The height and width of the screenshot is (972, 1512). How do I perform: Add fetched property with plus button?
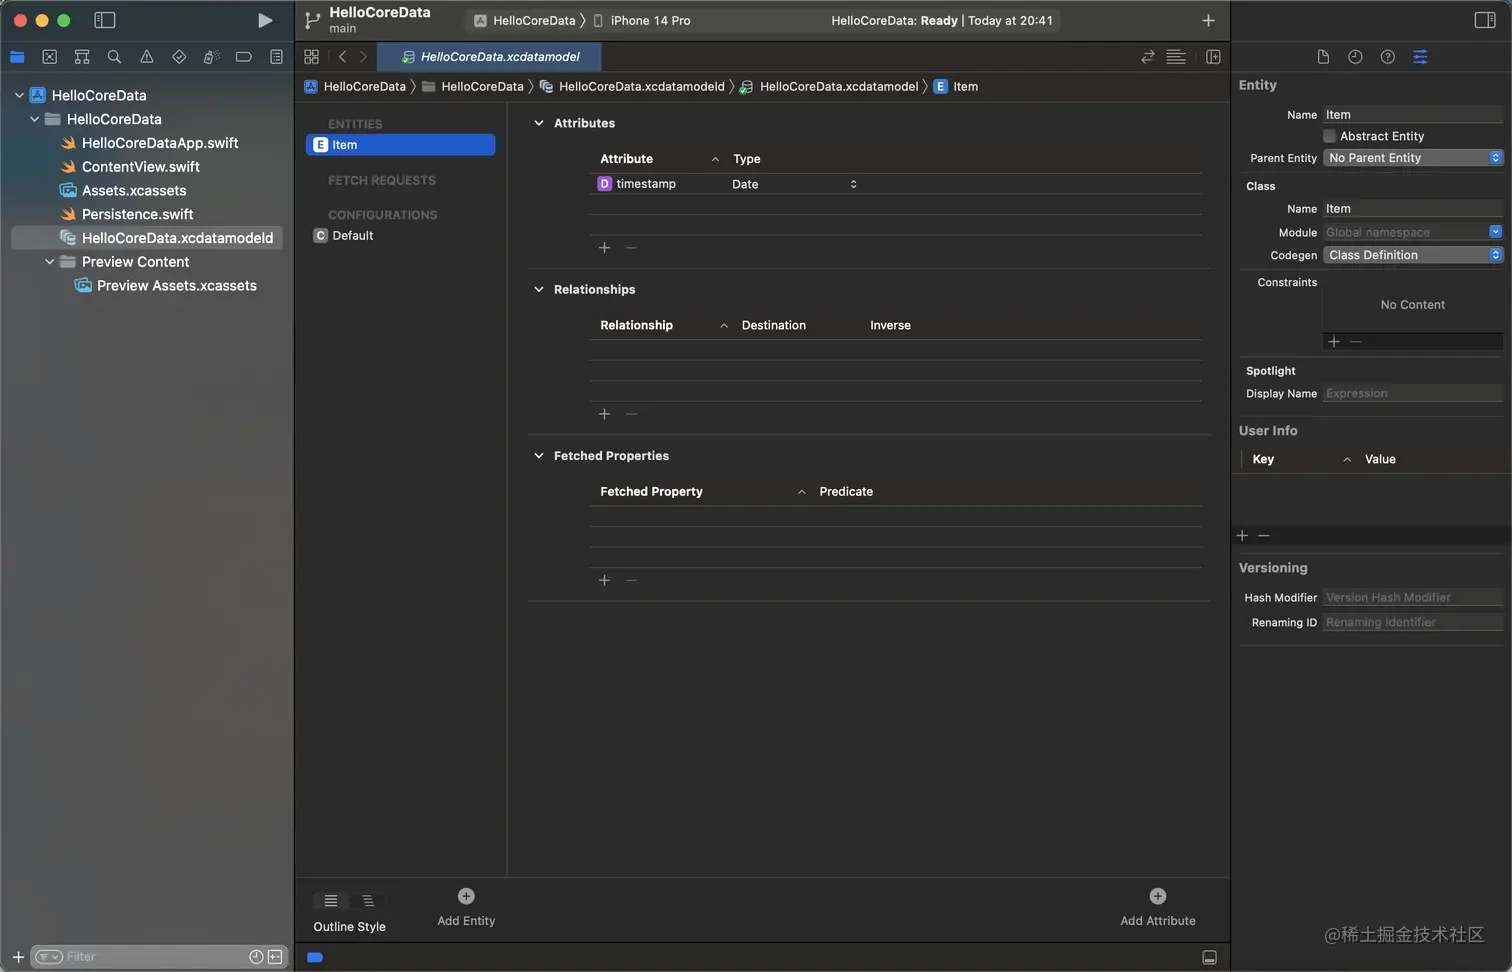click(604, 580)
